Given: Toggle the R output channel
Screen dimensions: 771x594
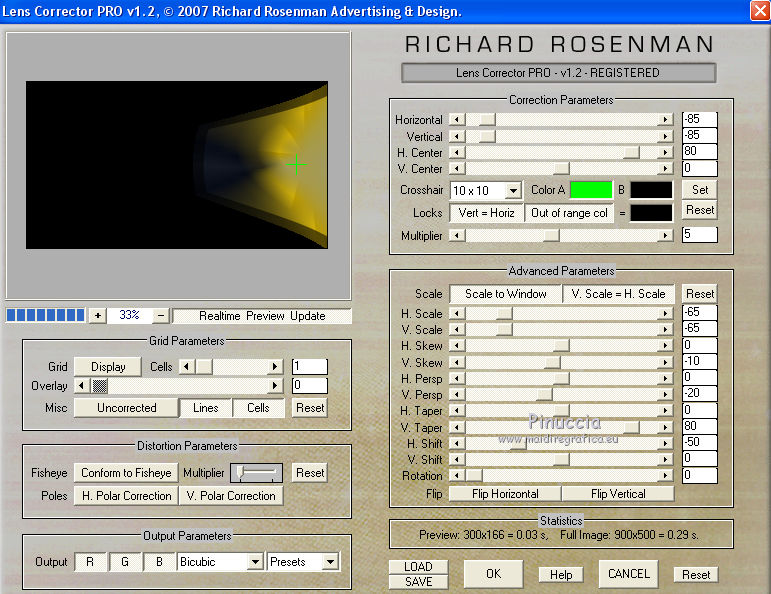Looking at the screenshot, I should (x=90, y=562).
